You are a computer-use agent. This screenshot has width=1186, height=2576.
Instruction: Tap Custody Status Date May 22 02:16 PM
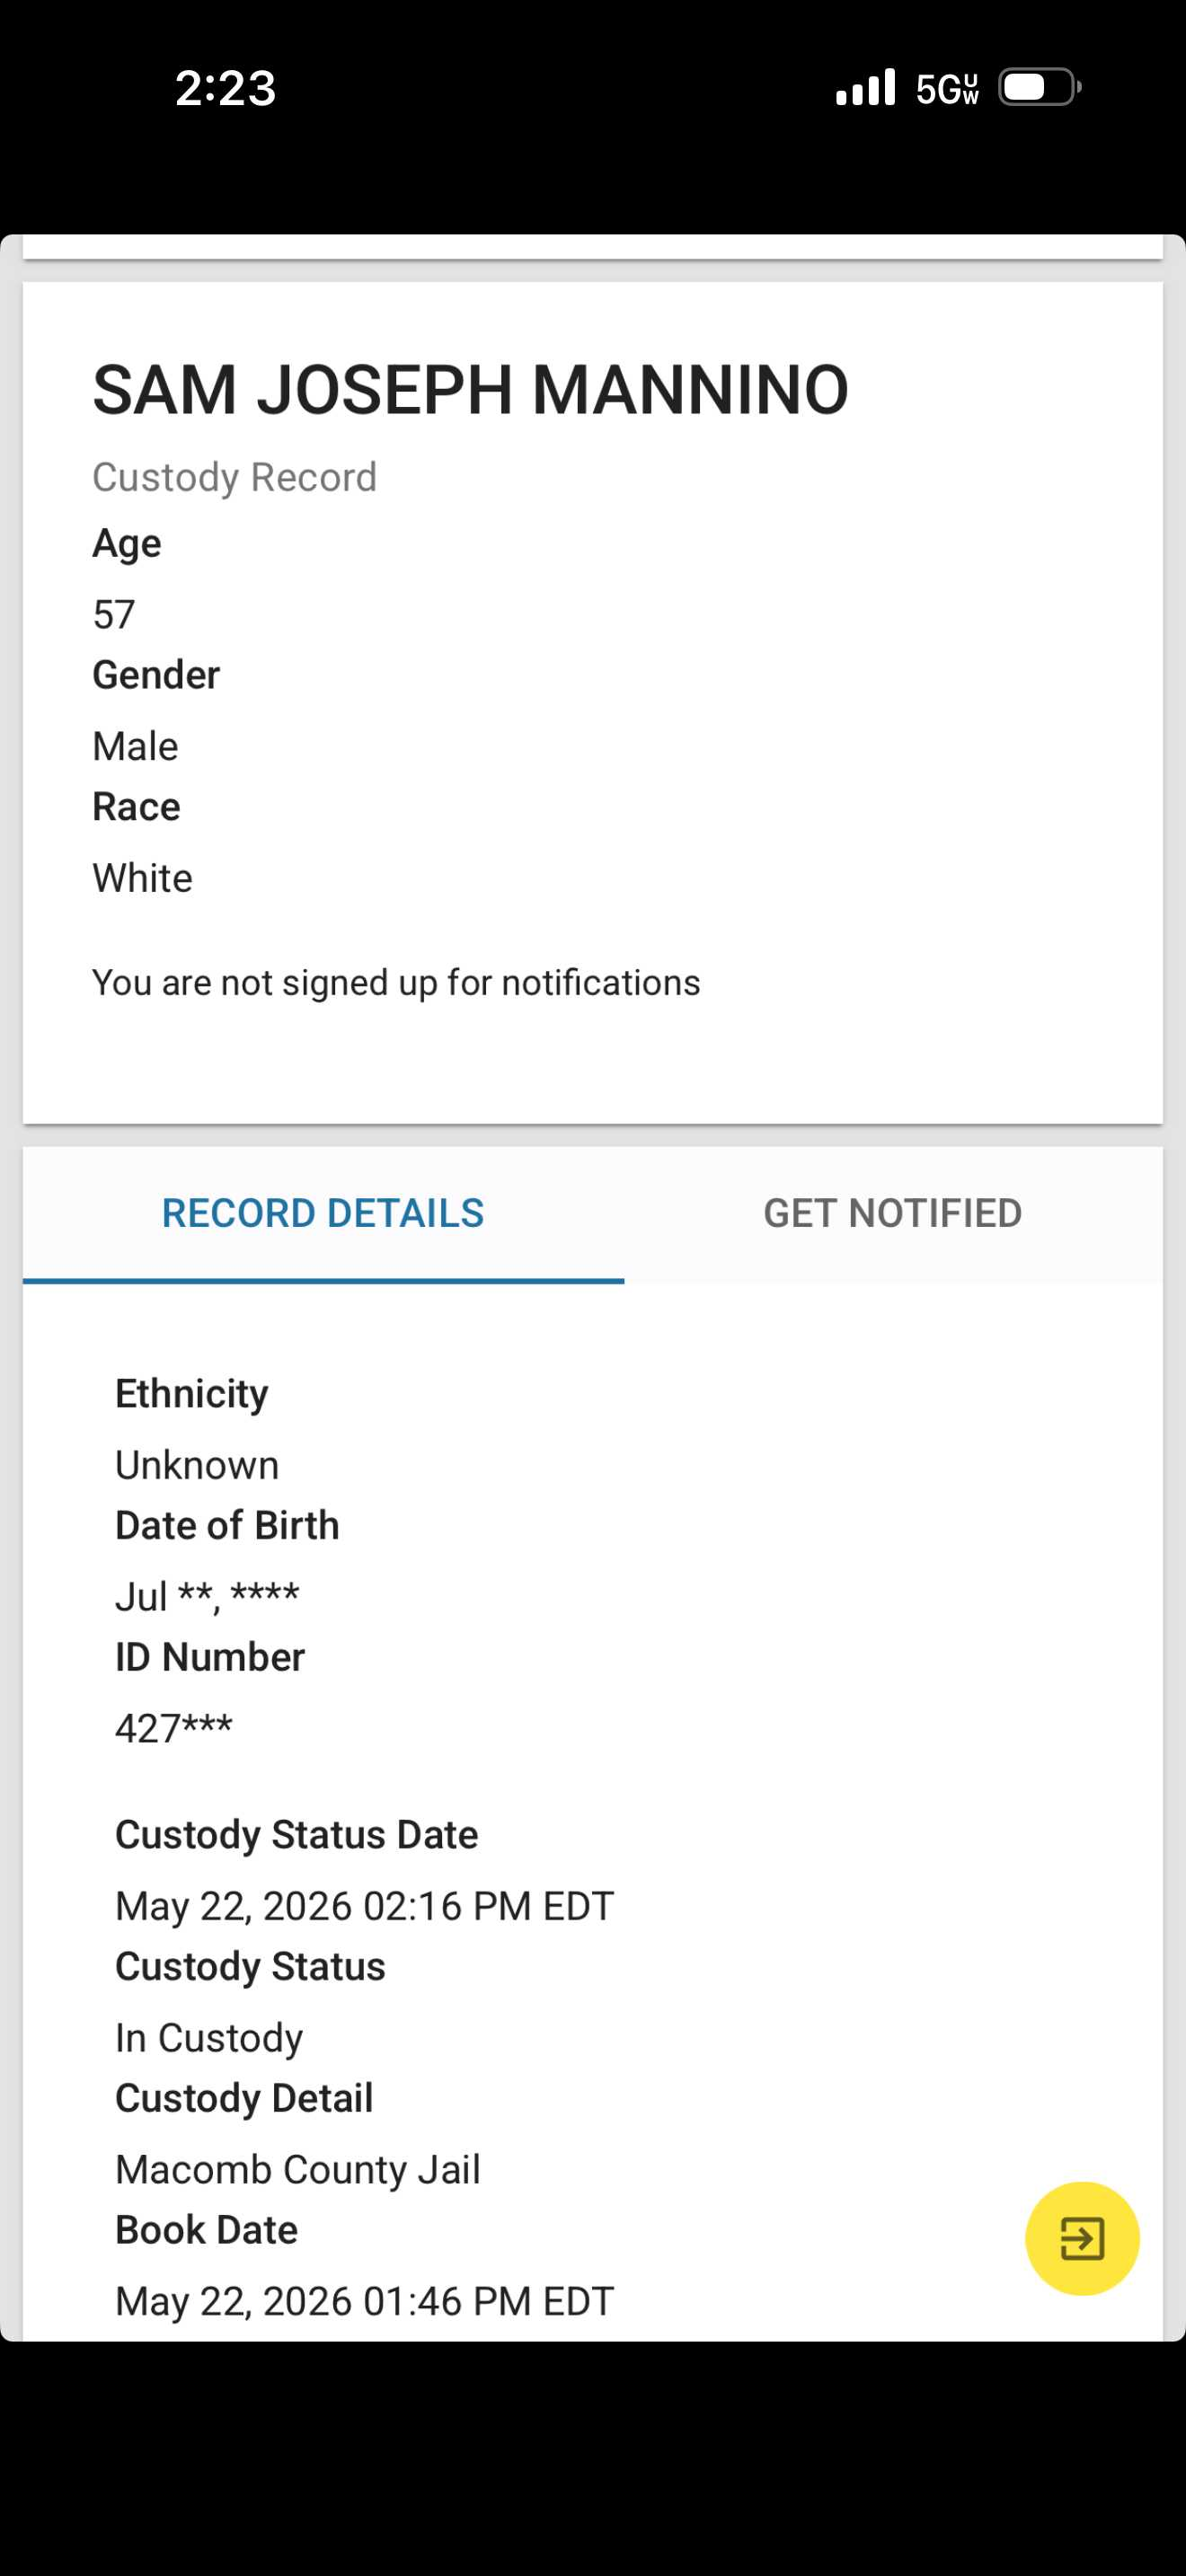tap(364, 1906)
